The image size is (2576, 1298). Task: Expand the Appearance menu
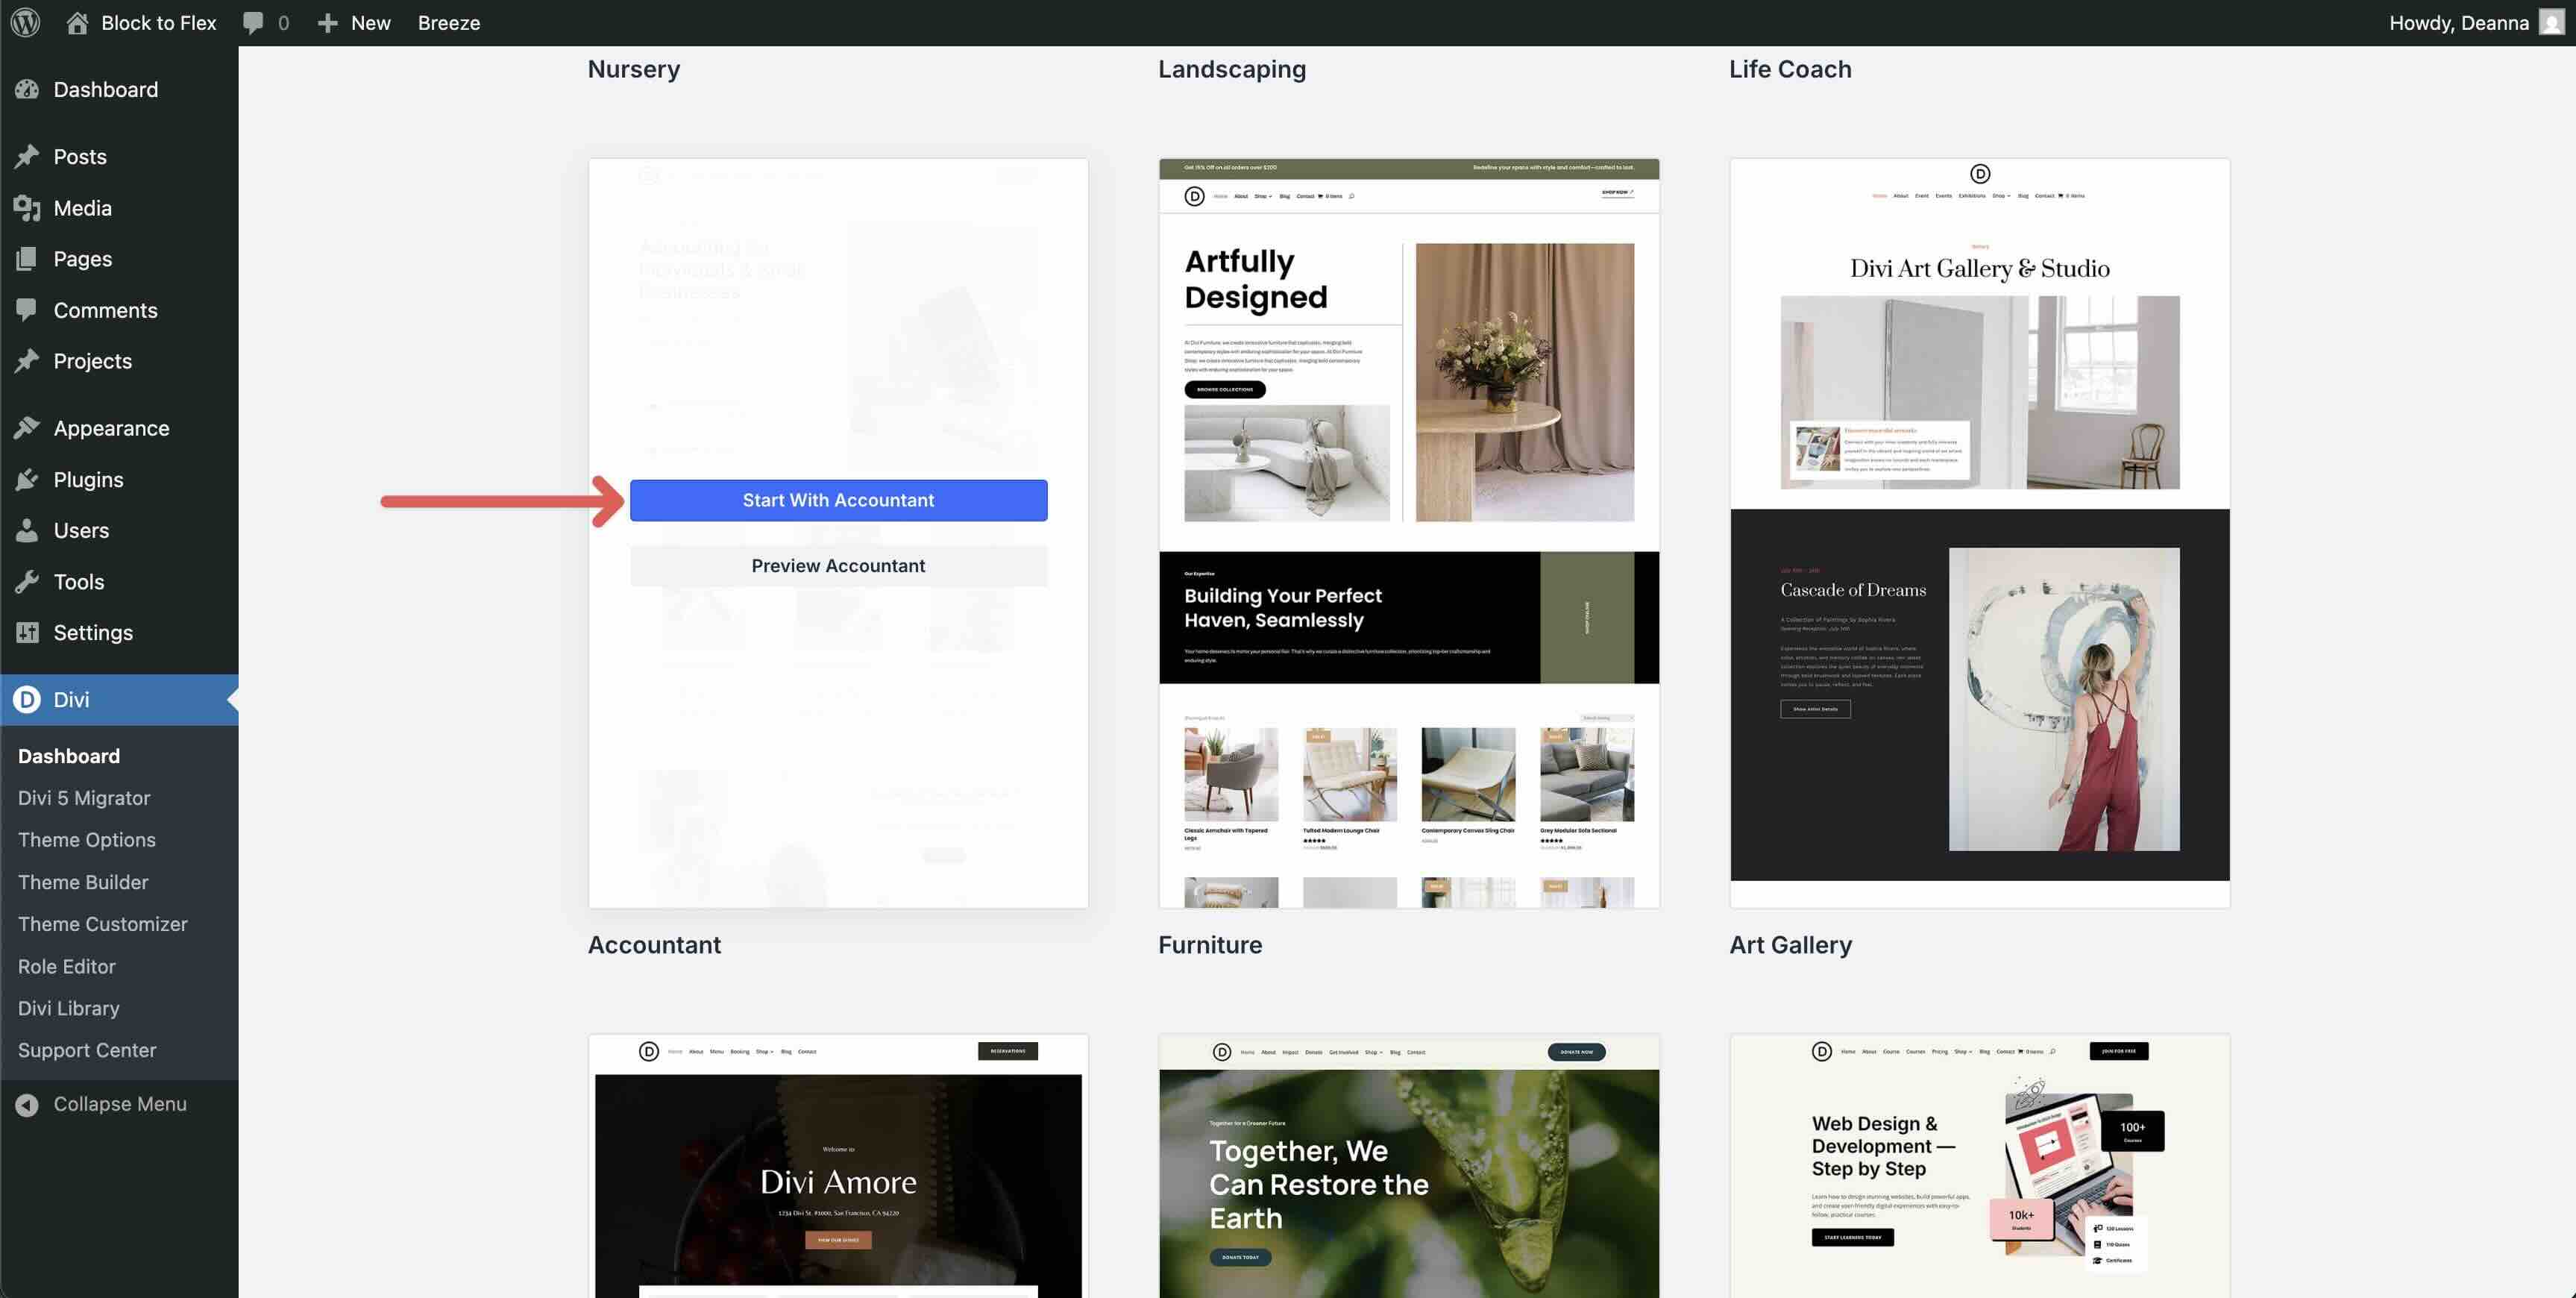111,428
